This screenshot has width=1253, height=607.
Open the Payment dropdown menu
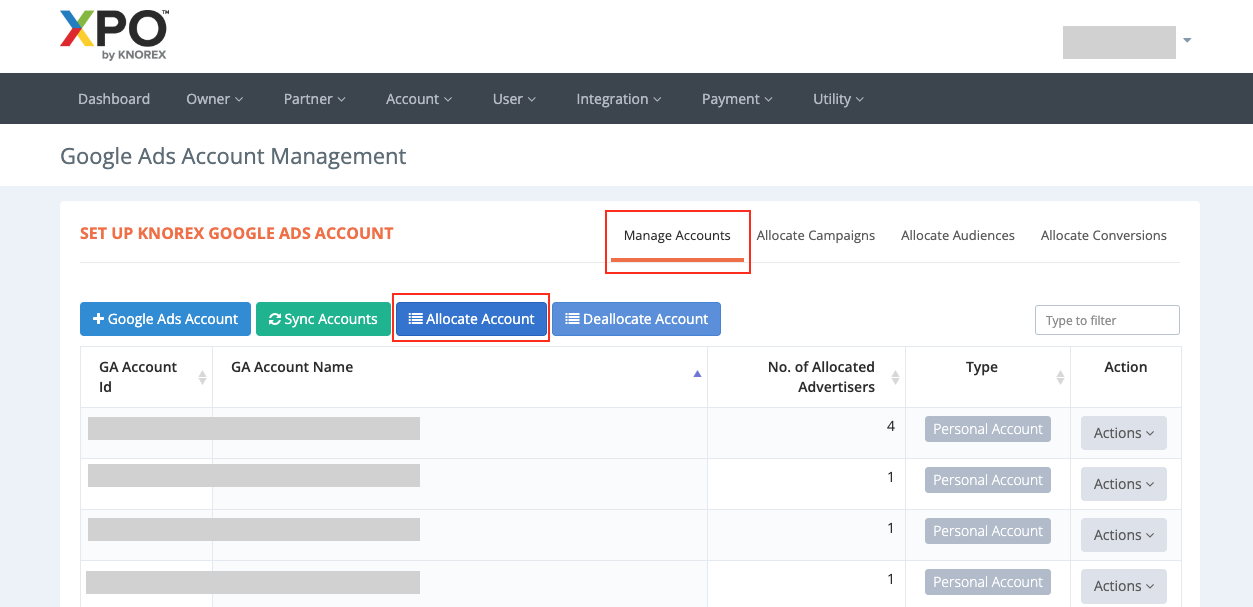click(736, 99)
